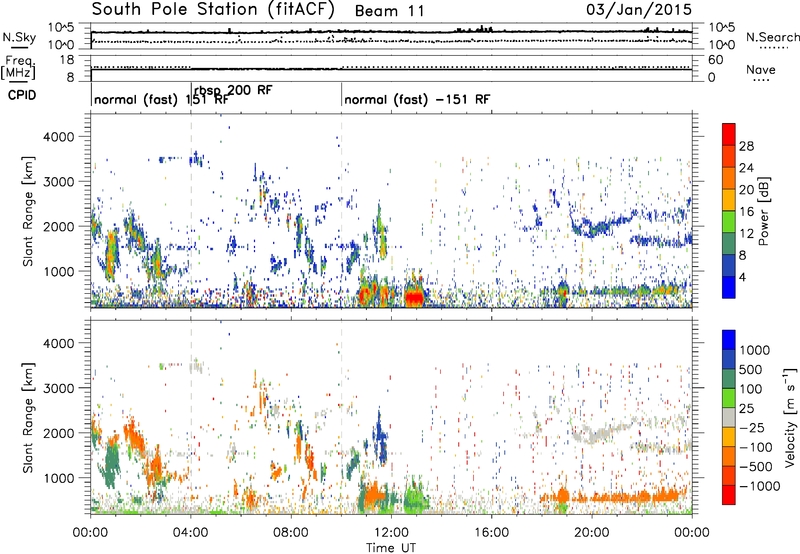Image resolution: width=800 pixels, height=554 pixels.
Task: Select the 08:00 time axis tick
Action: click(x=291, y=533)
